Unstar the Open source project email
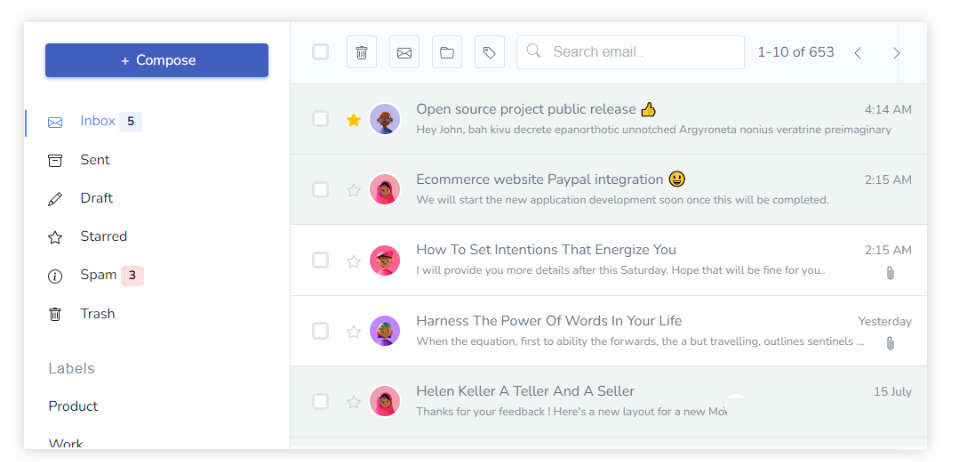The height and width of the screenshot is (462, 954). 353,120
